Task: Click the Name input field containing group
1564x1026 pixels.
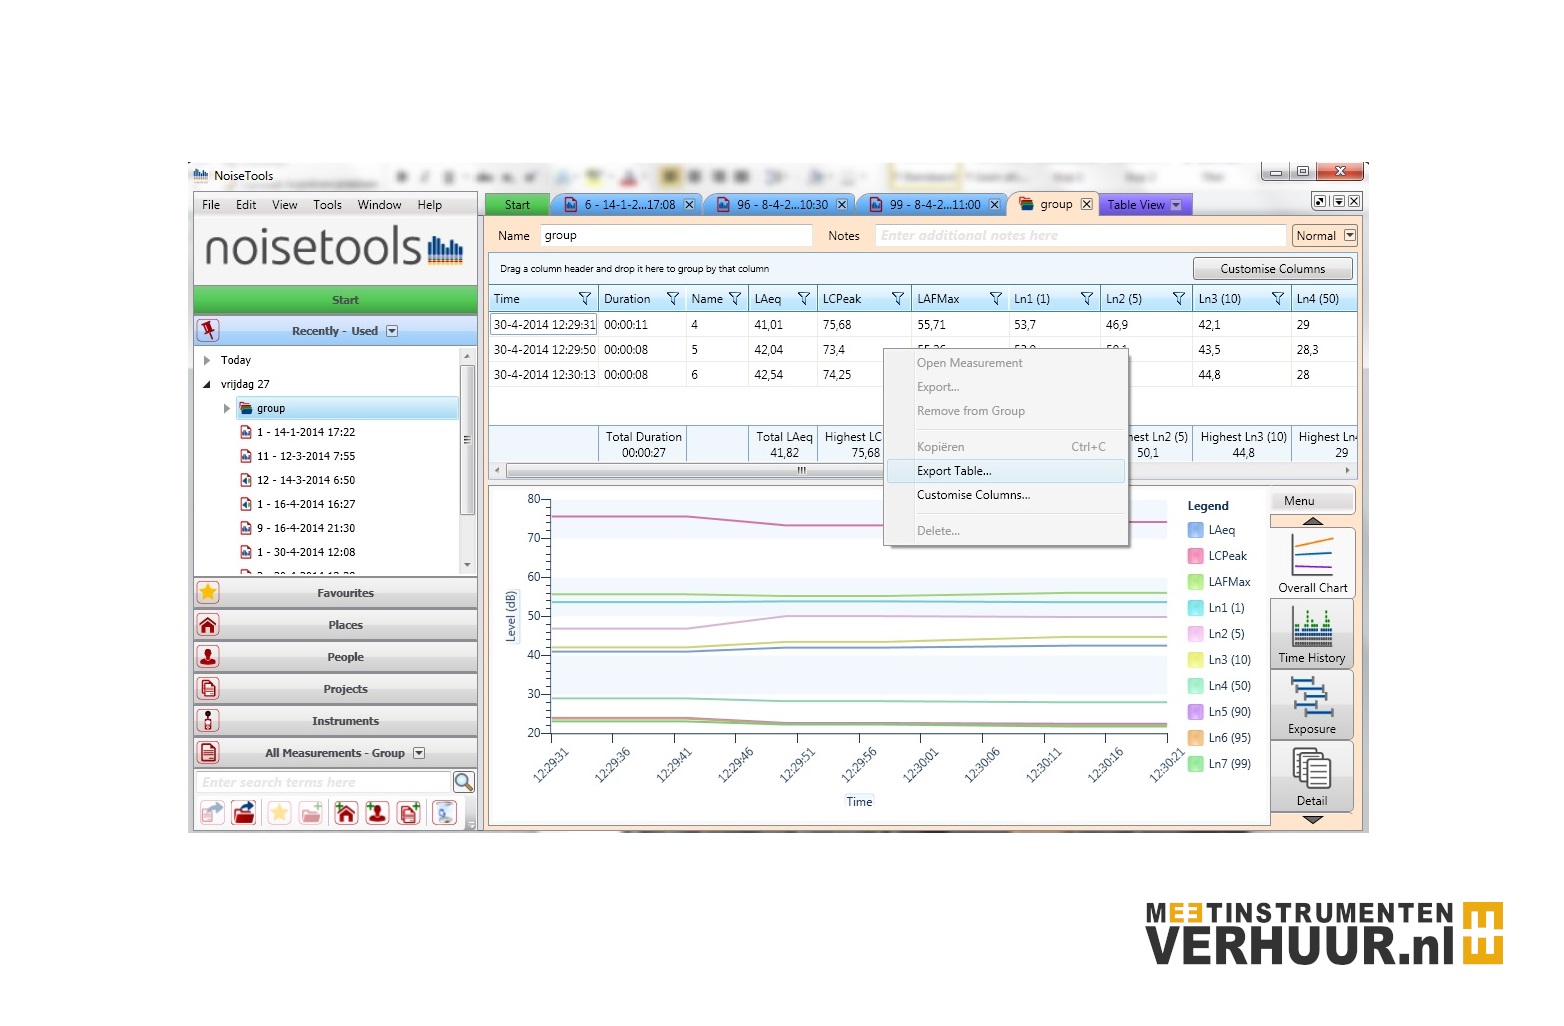Action: click(x=676, y=236)
